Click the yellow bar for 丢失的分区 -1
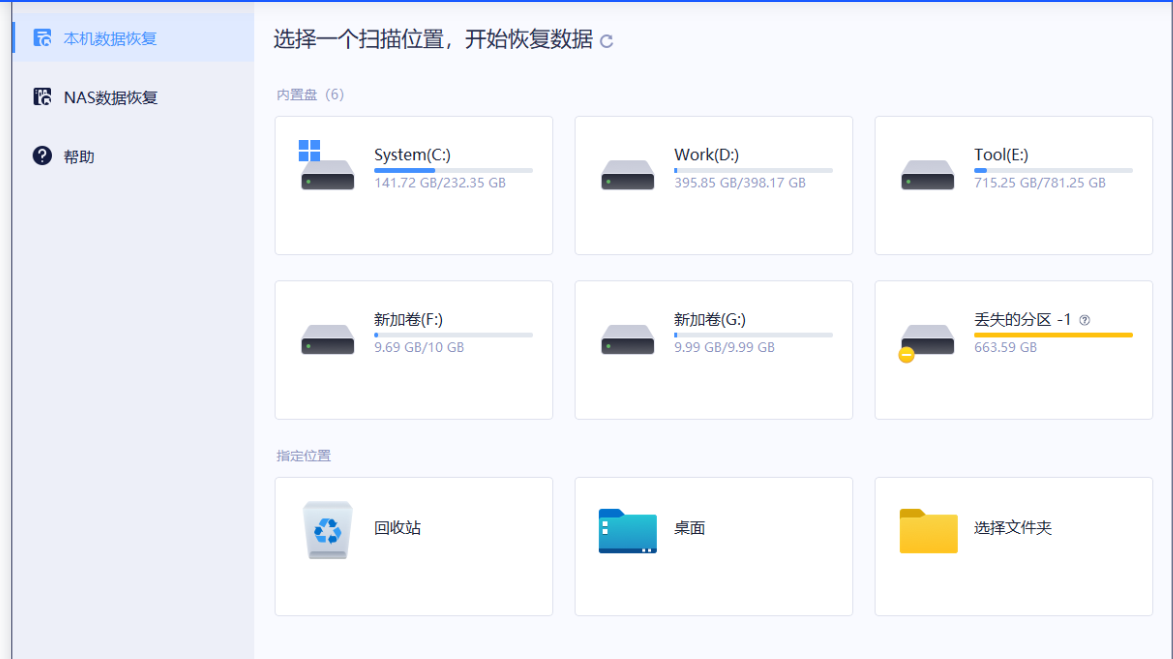 pos(1053,335)
